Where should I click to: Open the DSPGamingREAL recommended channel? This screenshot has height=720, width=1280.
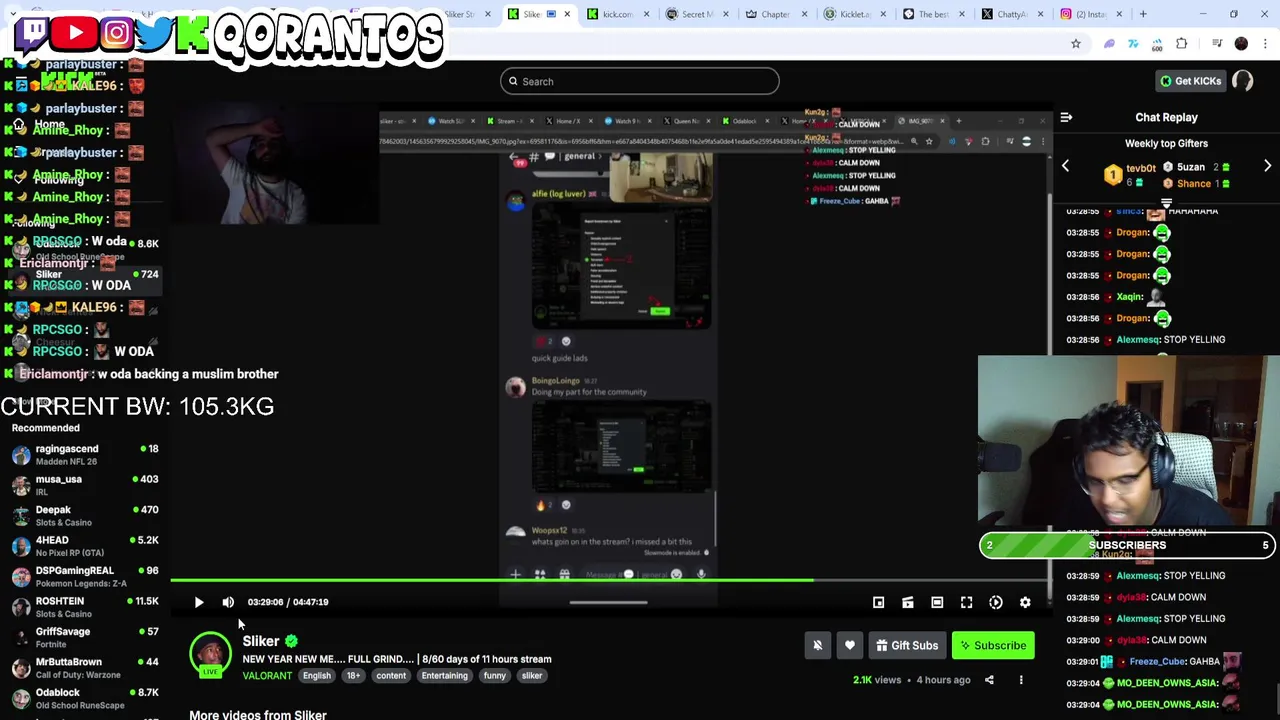tap(85, 577)
